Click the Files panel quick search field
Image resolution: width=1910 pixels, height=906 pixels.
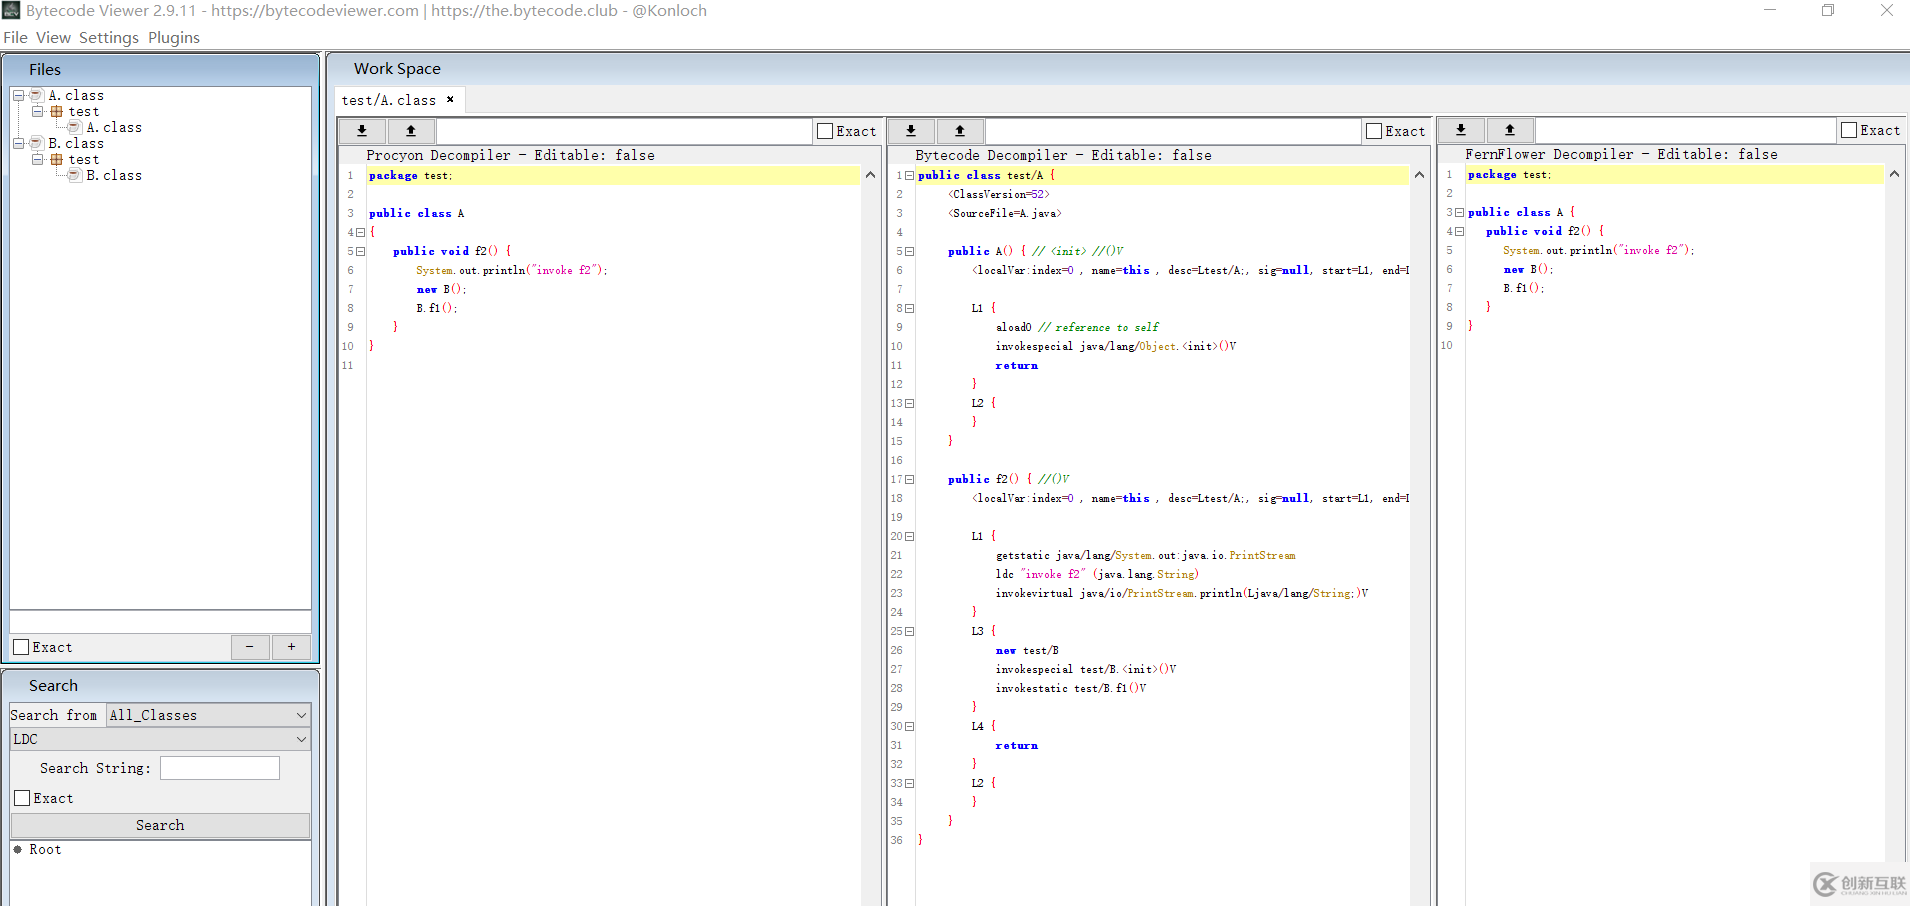coord(160,622)
